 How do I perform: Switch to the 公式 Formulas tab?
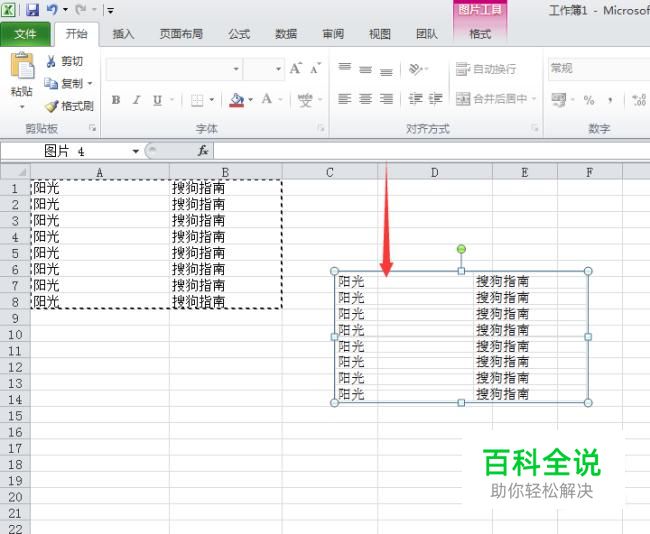click(x=239, y=34)
